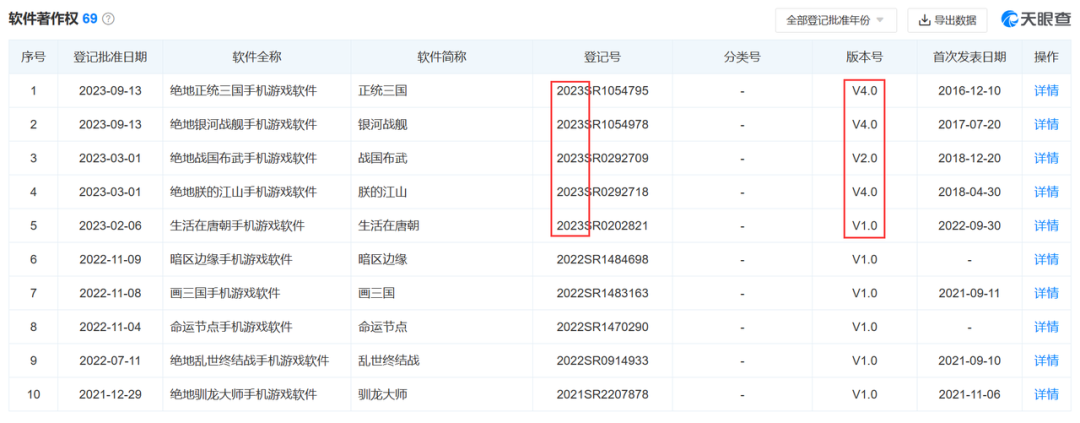
Task: Click first publication date 2022-09-30
Action: tap(969, 226)
